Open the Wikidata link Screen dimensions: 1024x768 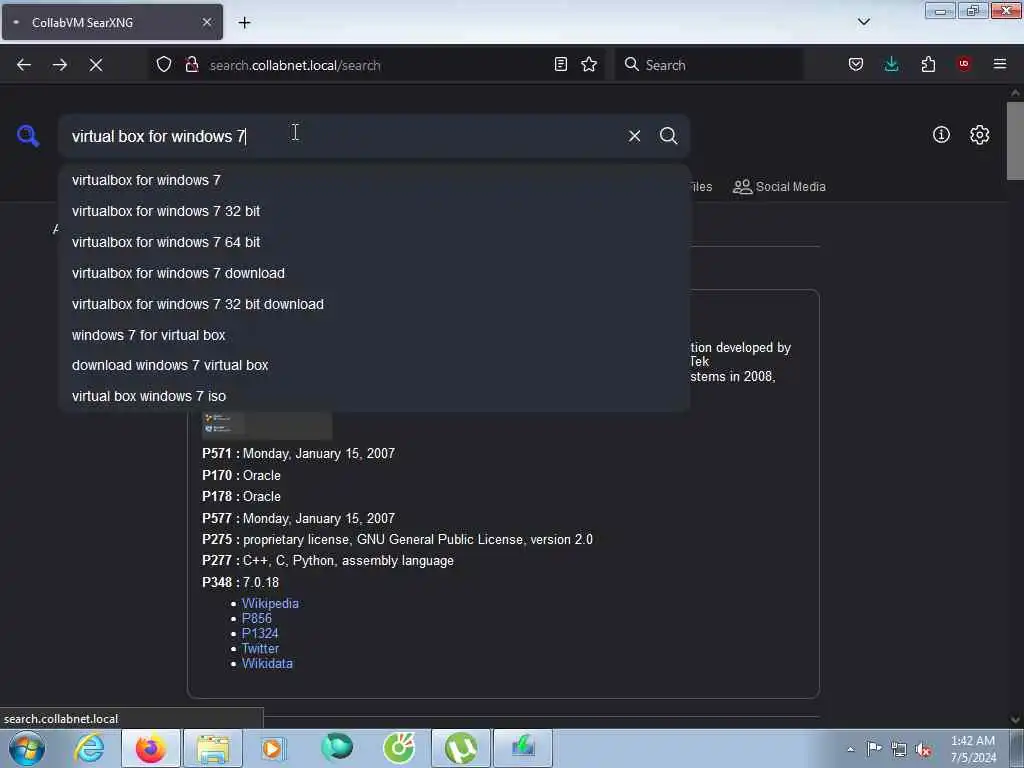pos(267,664)
